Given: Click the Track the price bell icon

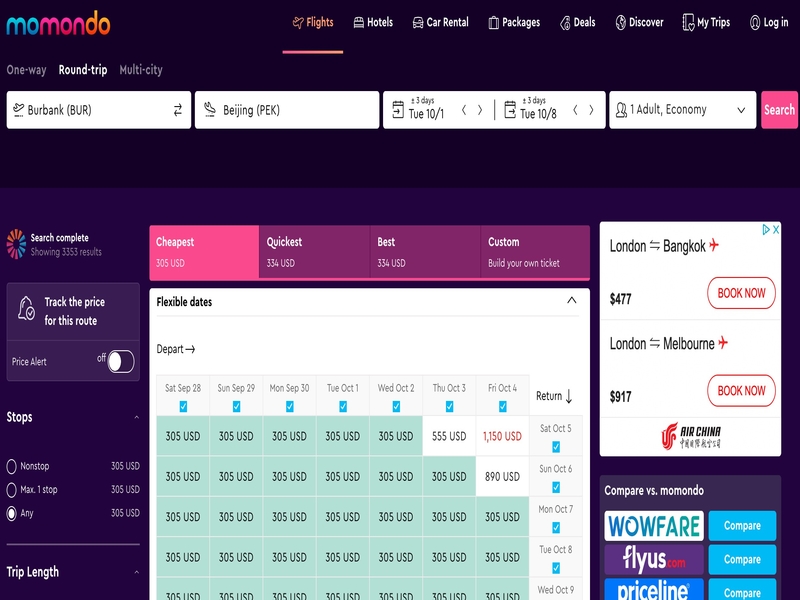Looking at the screenshot, I should pyautogui.click(x=26, y=308).
